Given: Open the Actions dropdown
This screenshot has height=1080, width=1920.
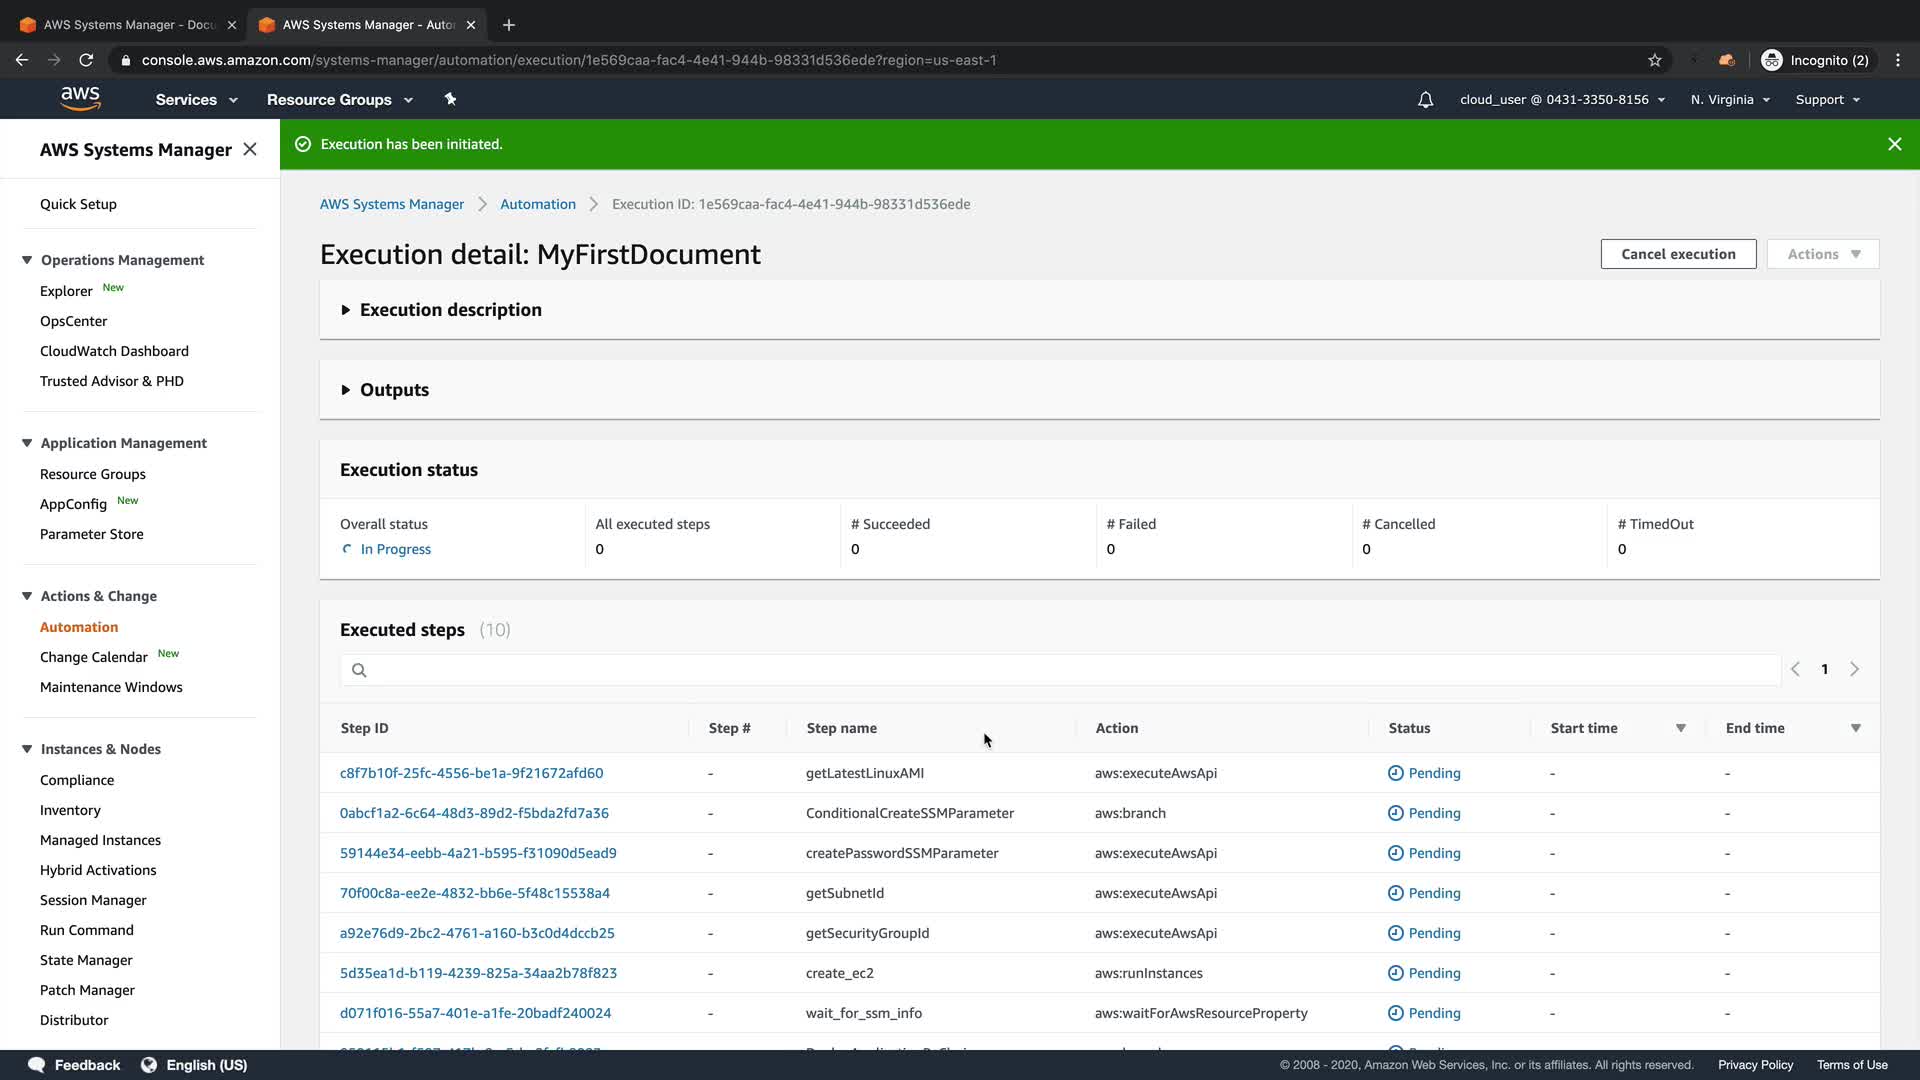Looking at the screenshot, I should (1822, 254).
